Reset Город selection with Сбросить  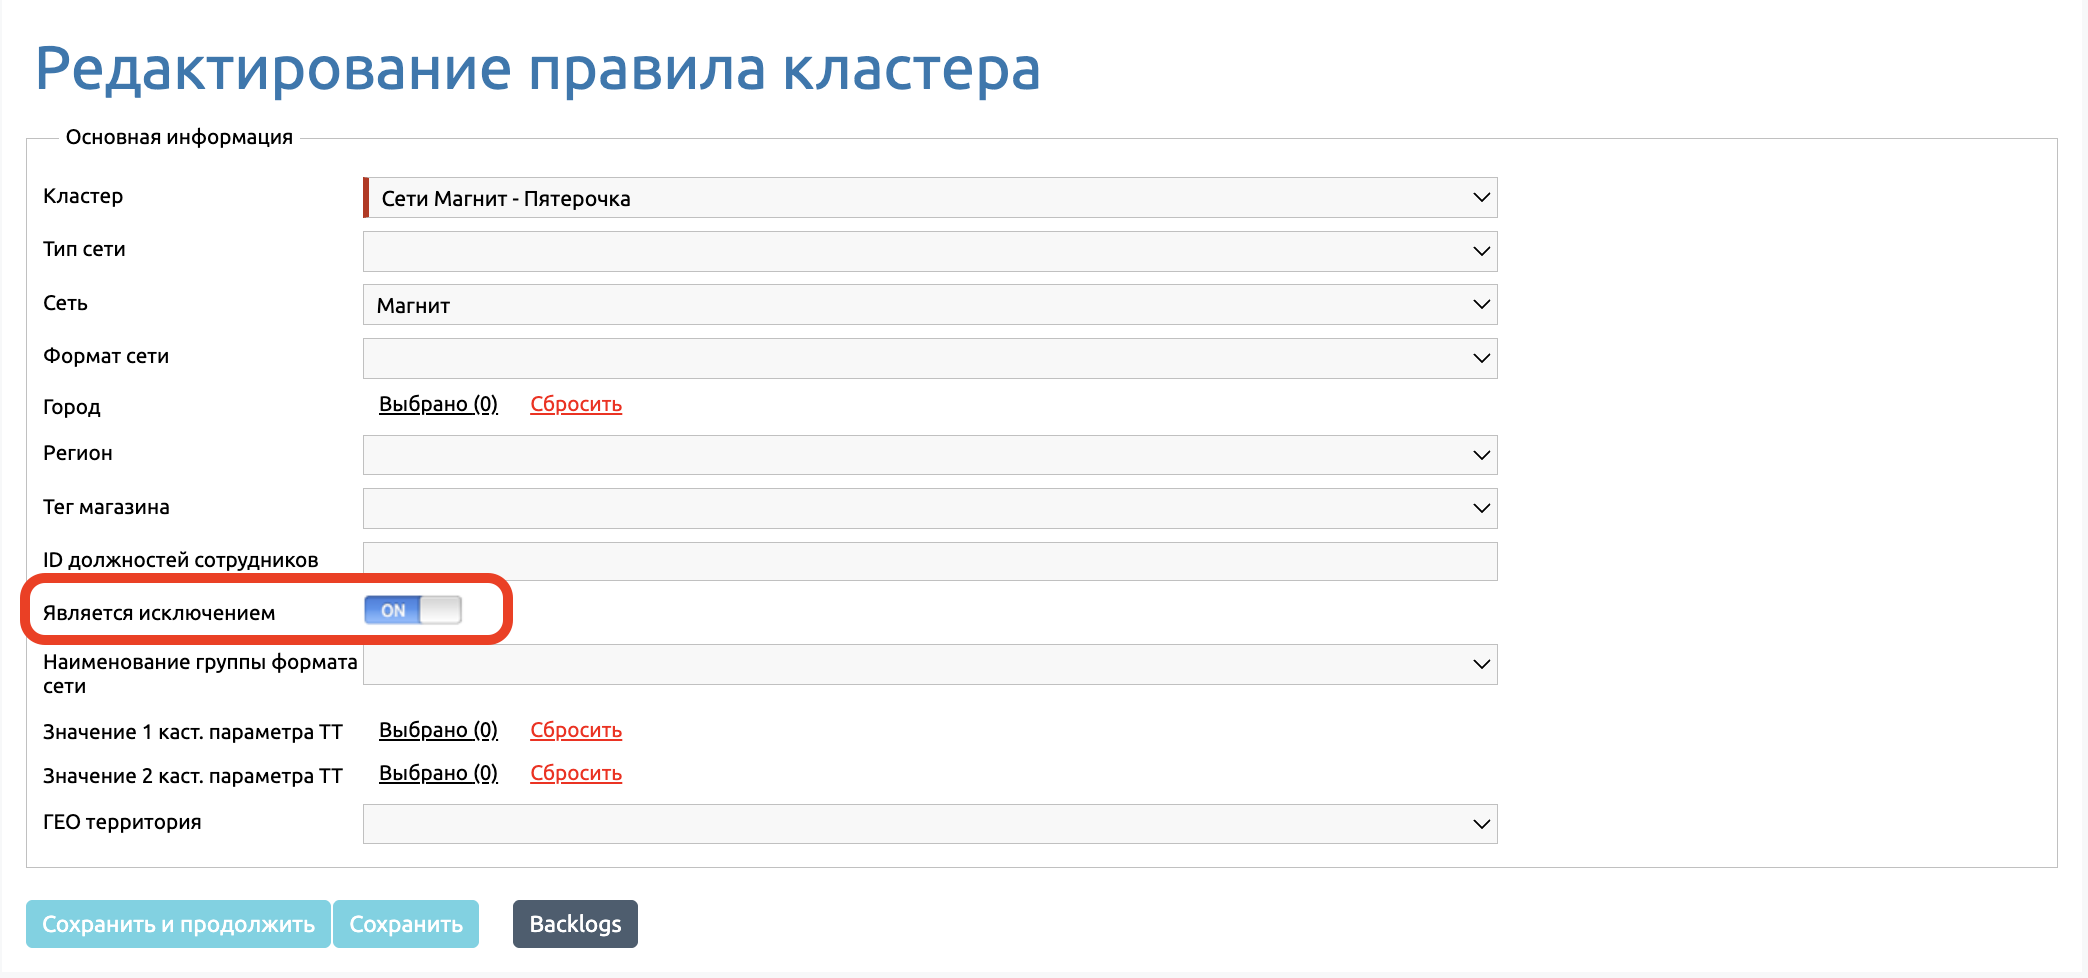(x=576, y=404)
